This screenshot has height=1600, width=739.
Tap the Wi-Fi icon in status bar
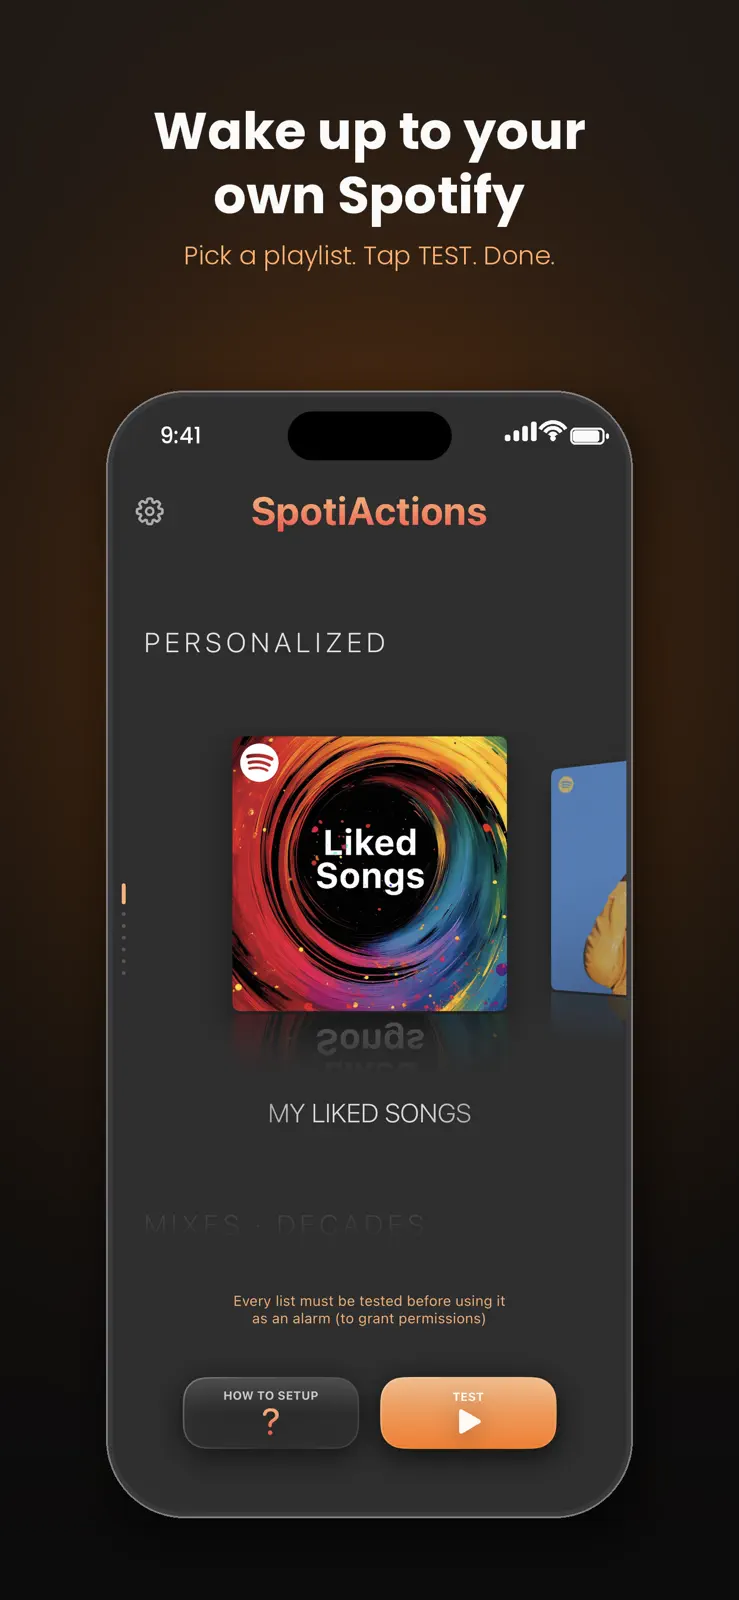pos(553,432)
